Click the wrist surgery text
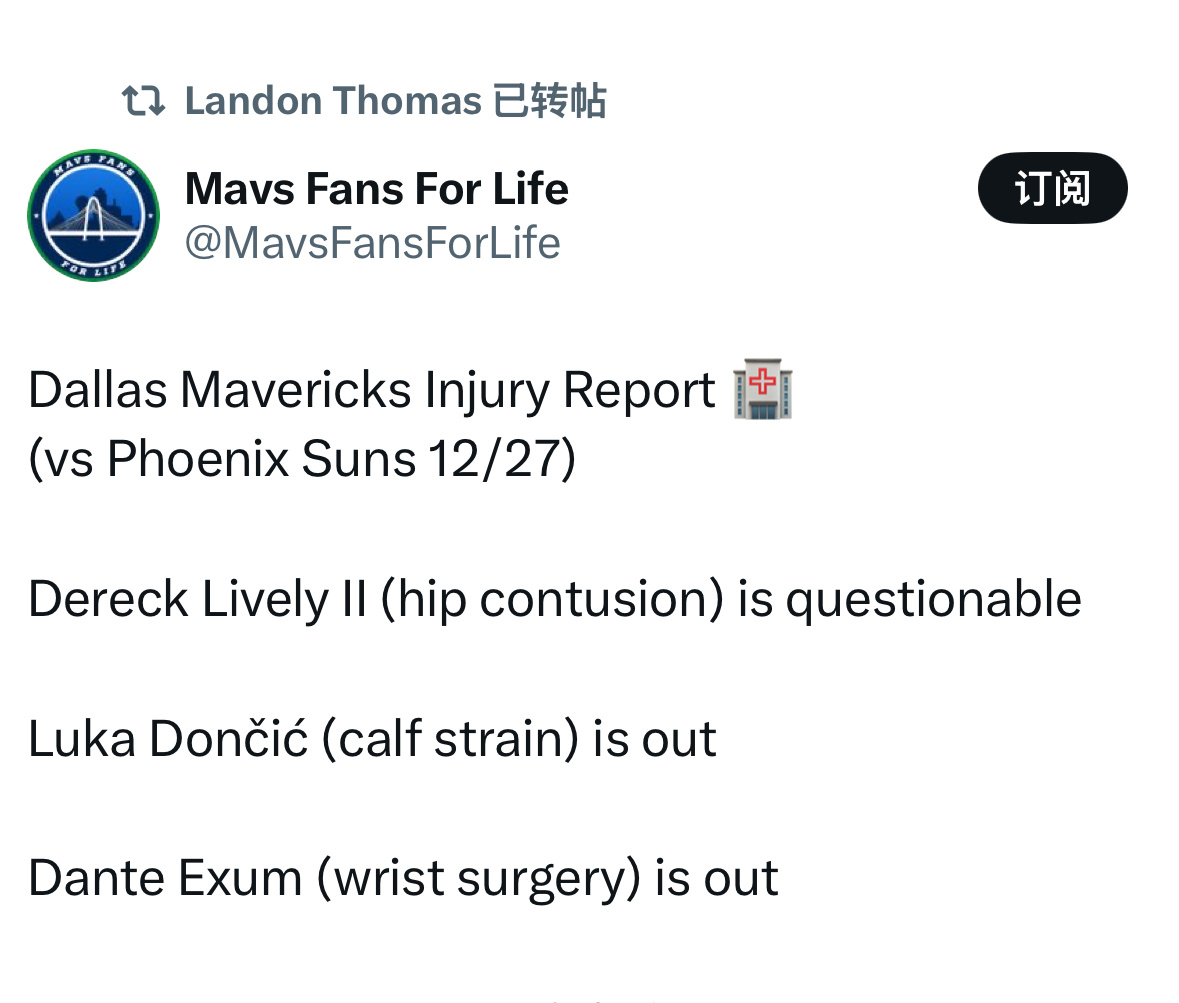The width and height of the screenshot is (1179, 1003). pyautogui.click(x=479, y=878)
